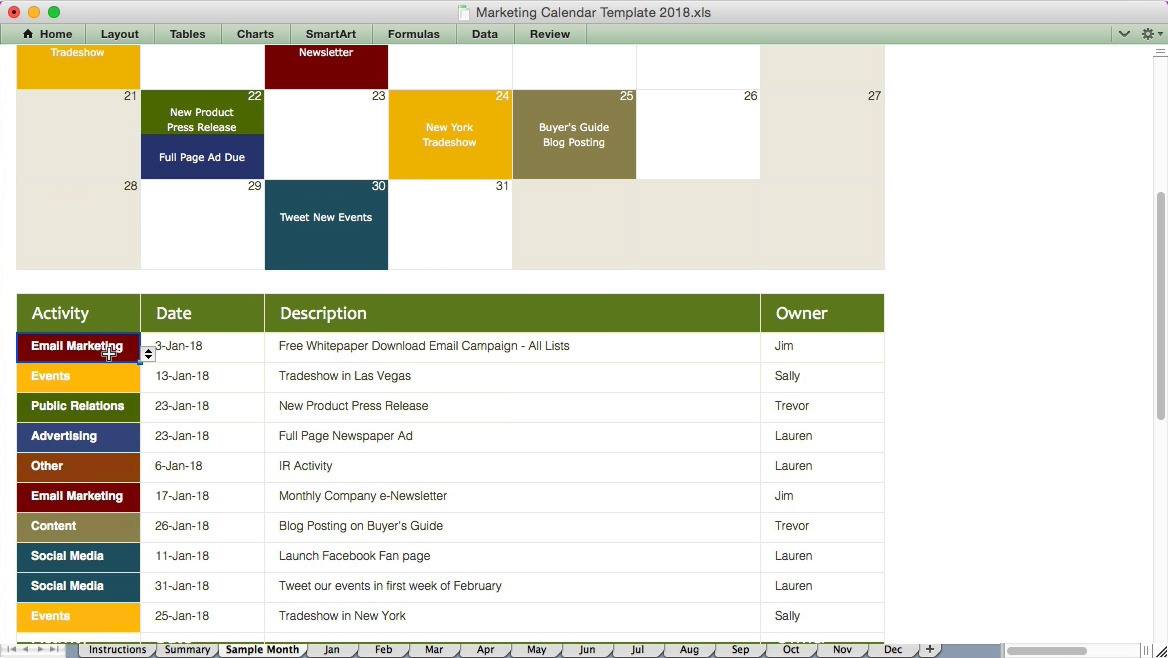This screenshot has height=658, width=1168.
Task: Select the 'Monthly Company e-Newsletter' cell
Action: coord(512,496)
